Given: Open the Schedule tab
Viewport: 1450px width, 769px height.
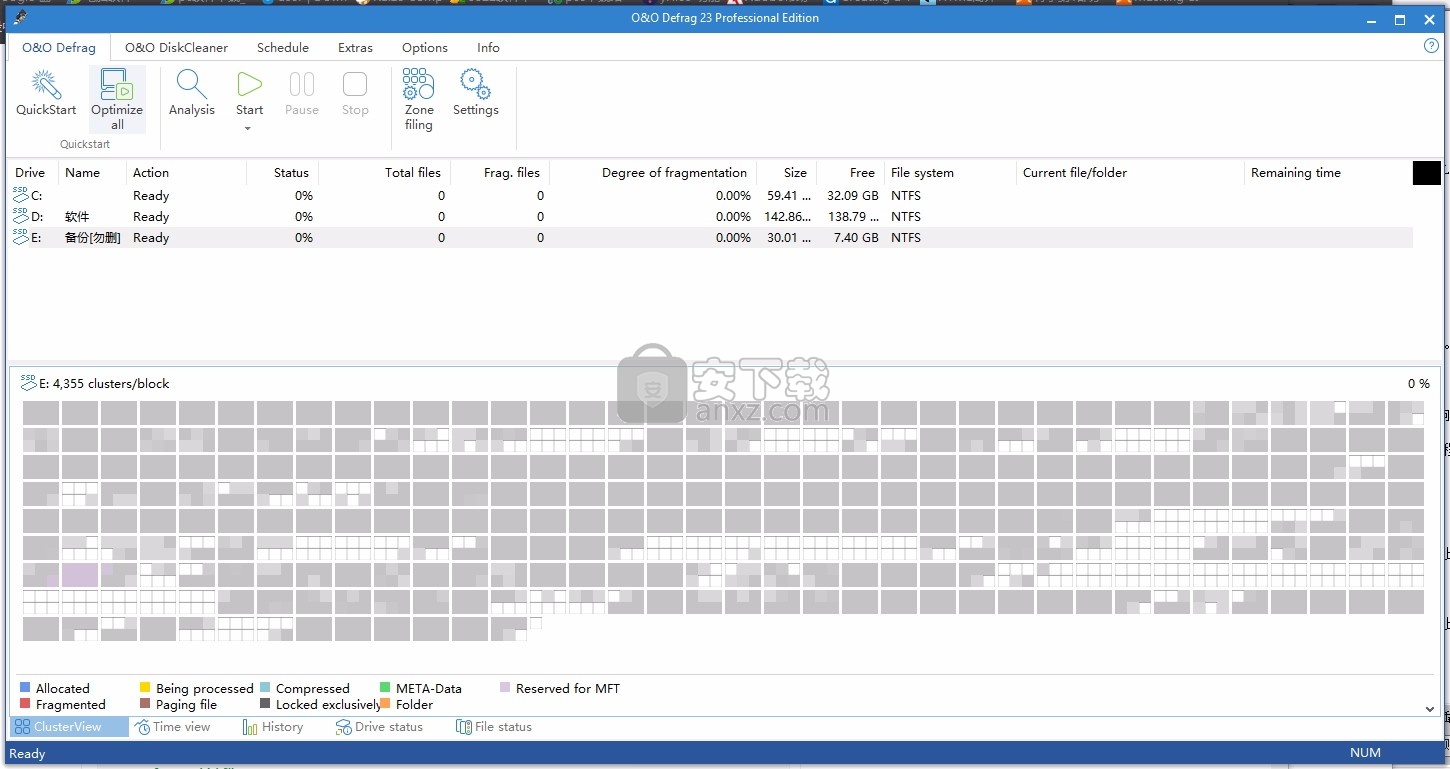Looking at the screenshot, I should click(x=283, y=47).
